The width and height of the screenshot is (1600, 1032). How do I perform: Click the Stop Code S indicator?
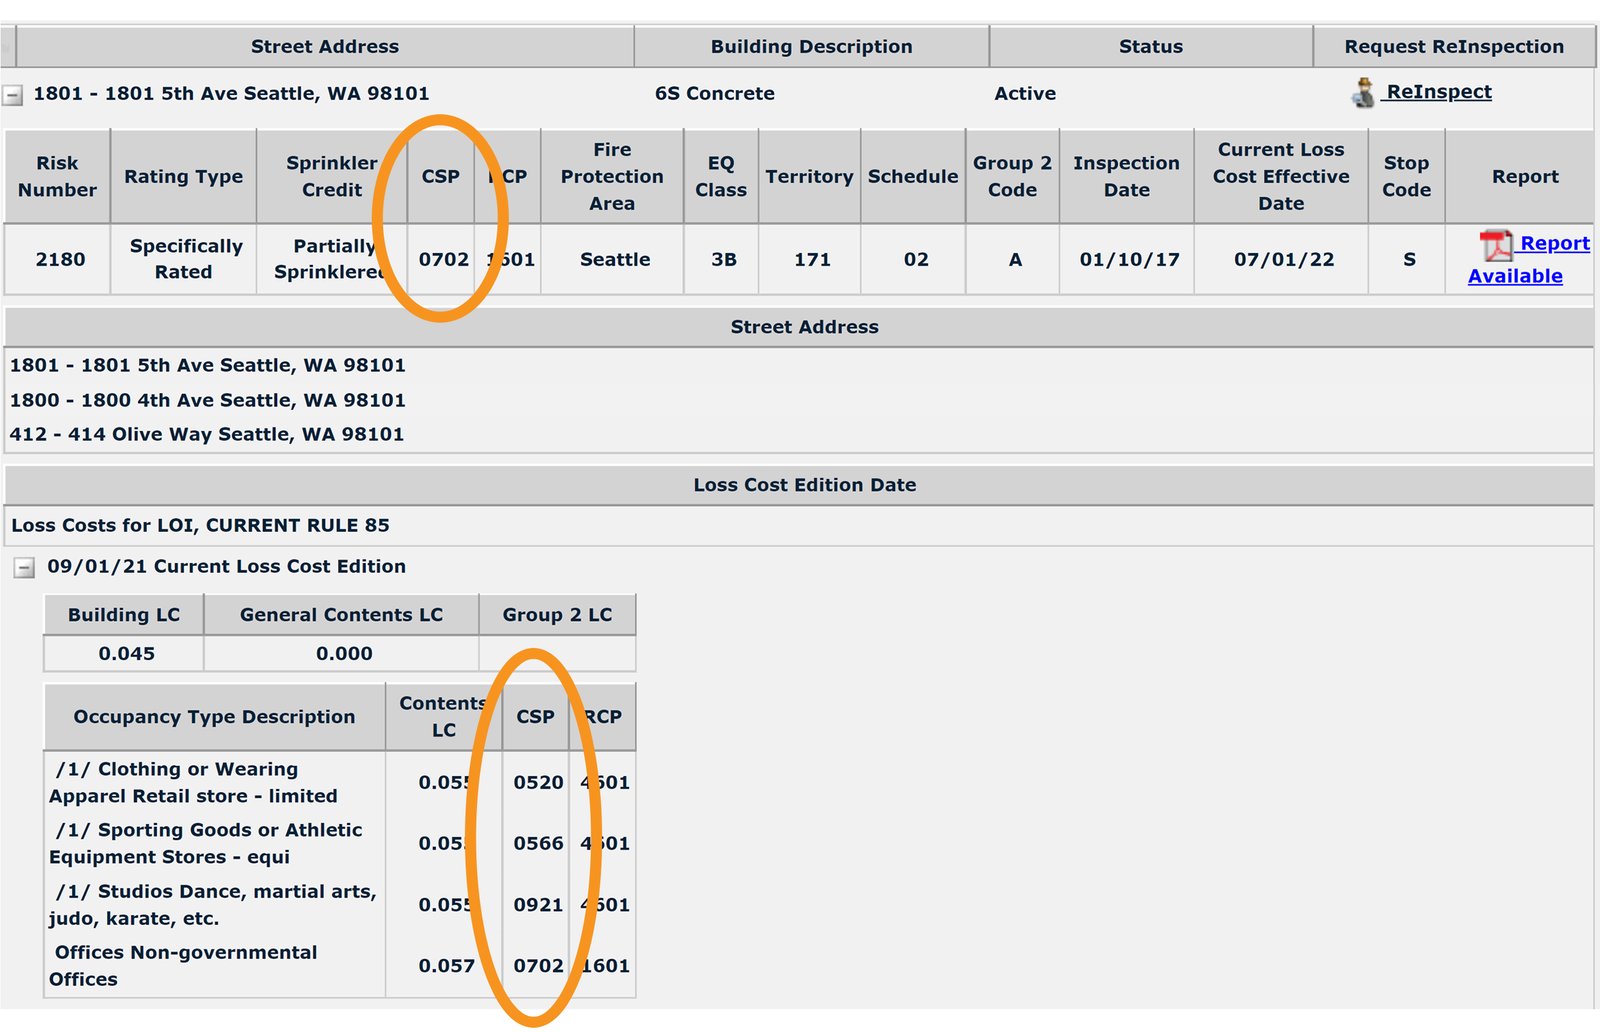1408,259
